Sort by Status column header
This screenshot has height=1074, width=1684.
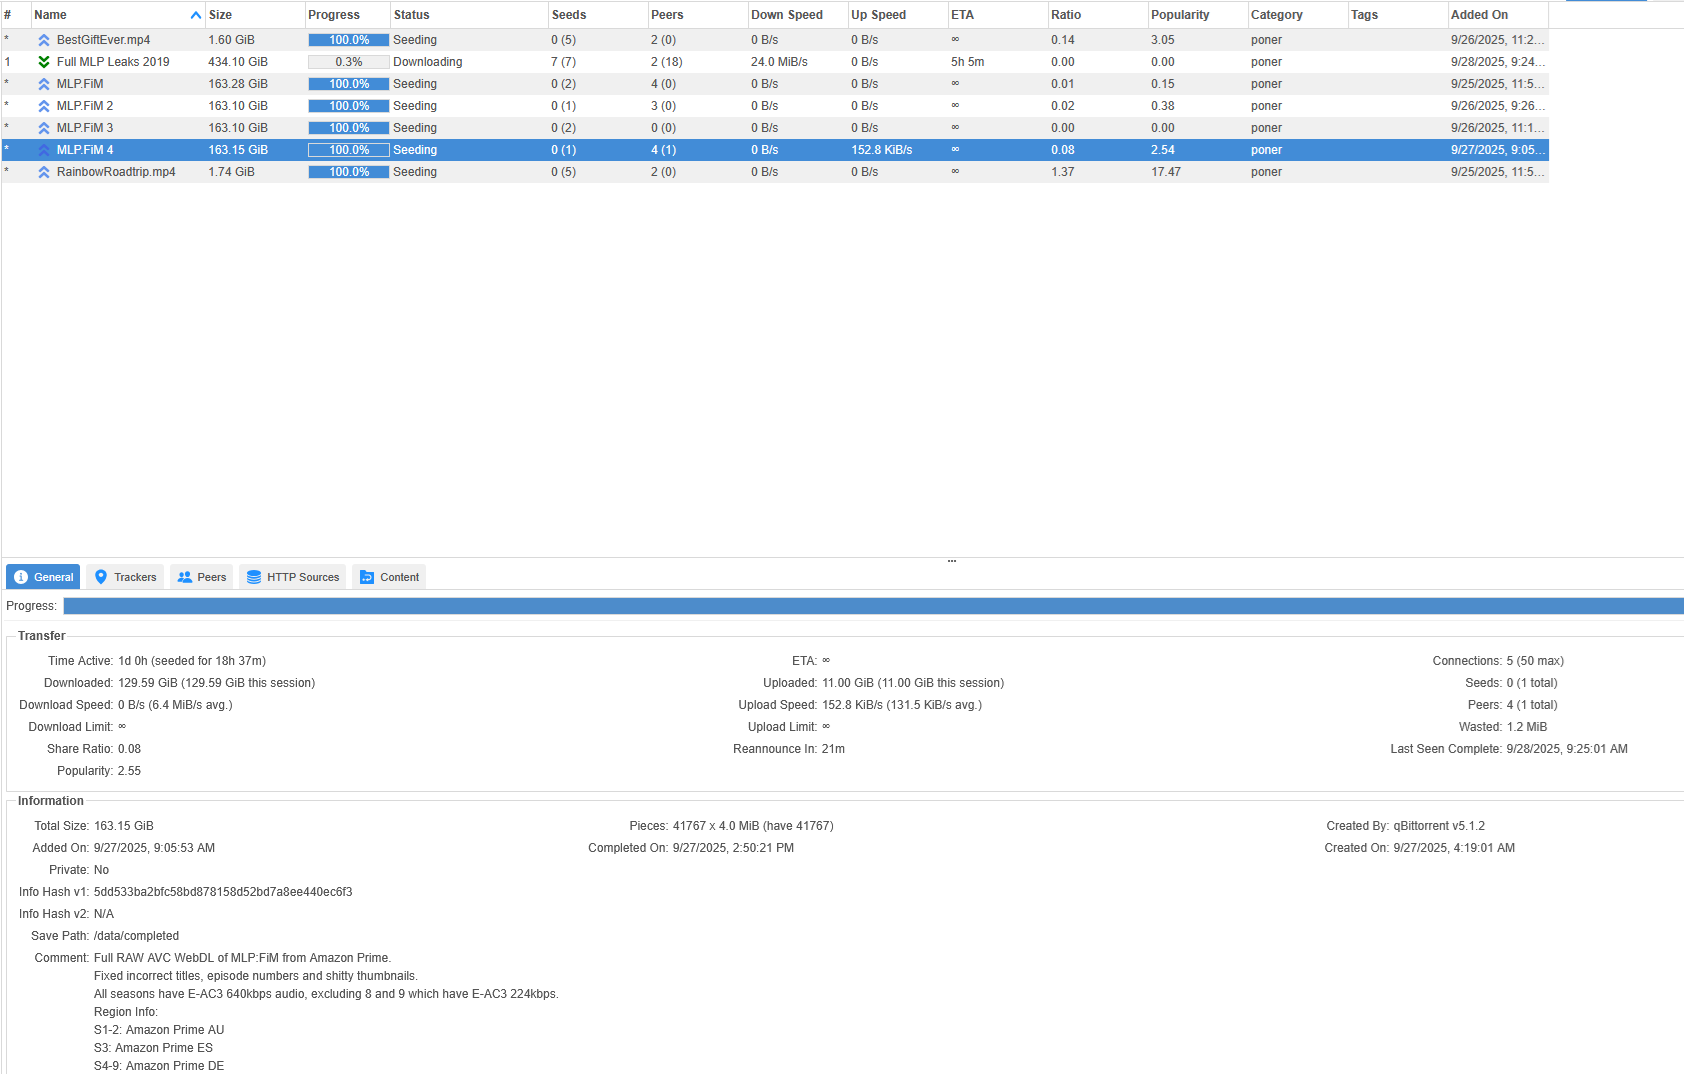[469, 15]
